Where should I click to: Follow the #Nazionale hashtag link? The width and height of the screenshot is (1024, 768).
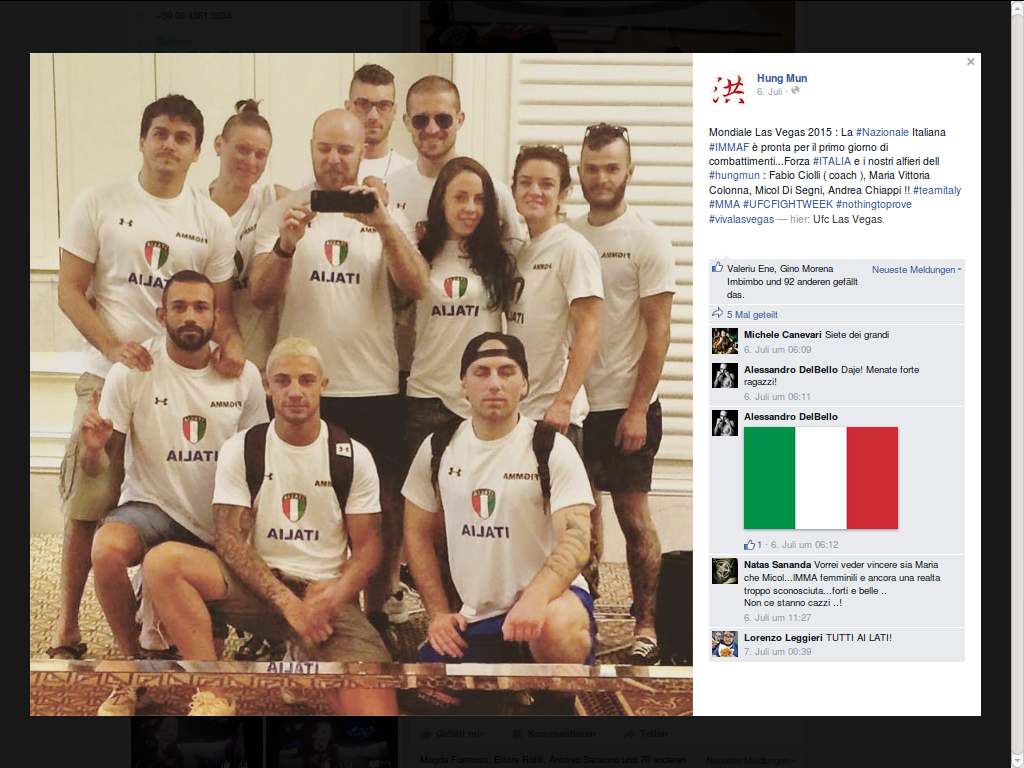pyautogui.click(x=882, y=132)
